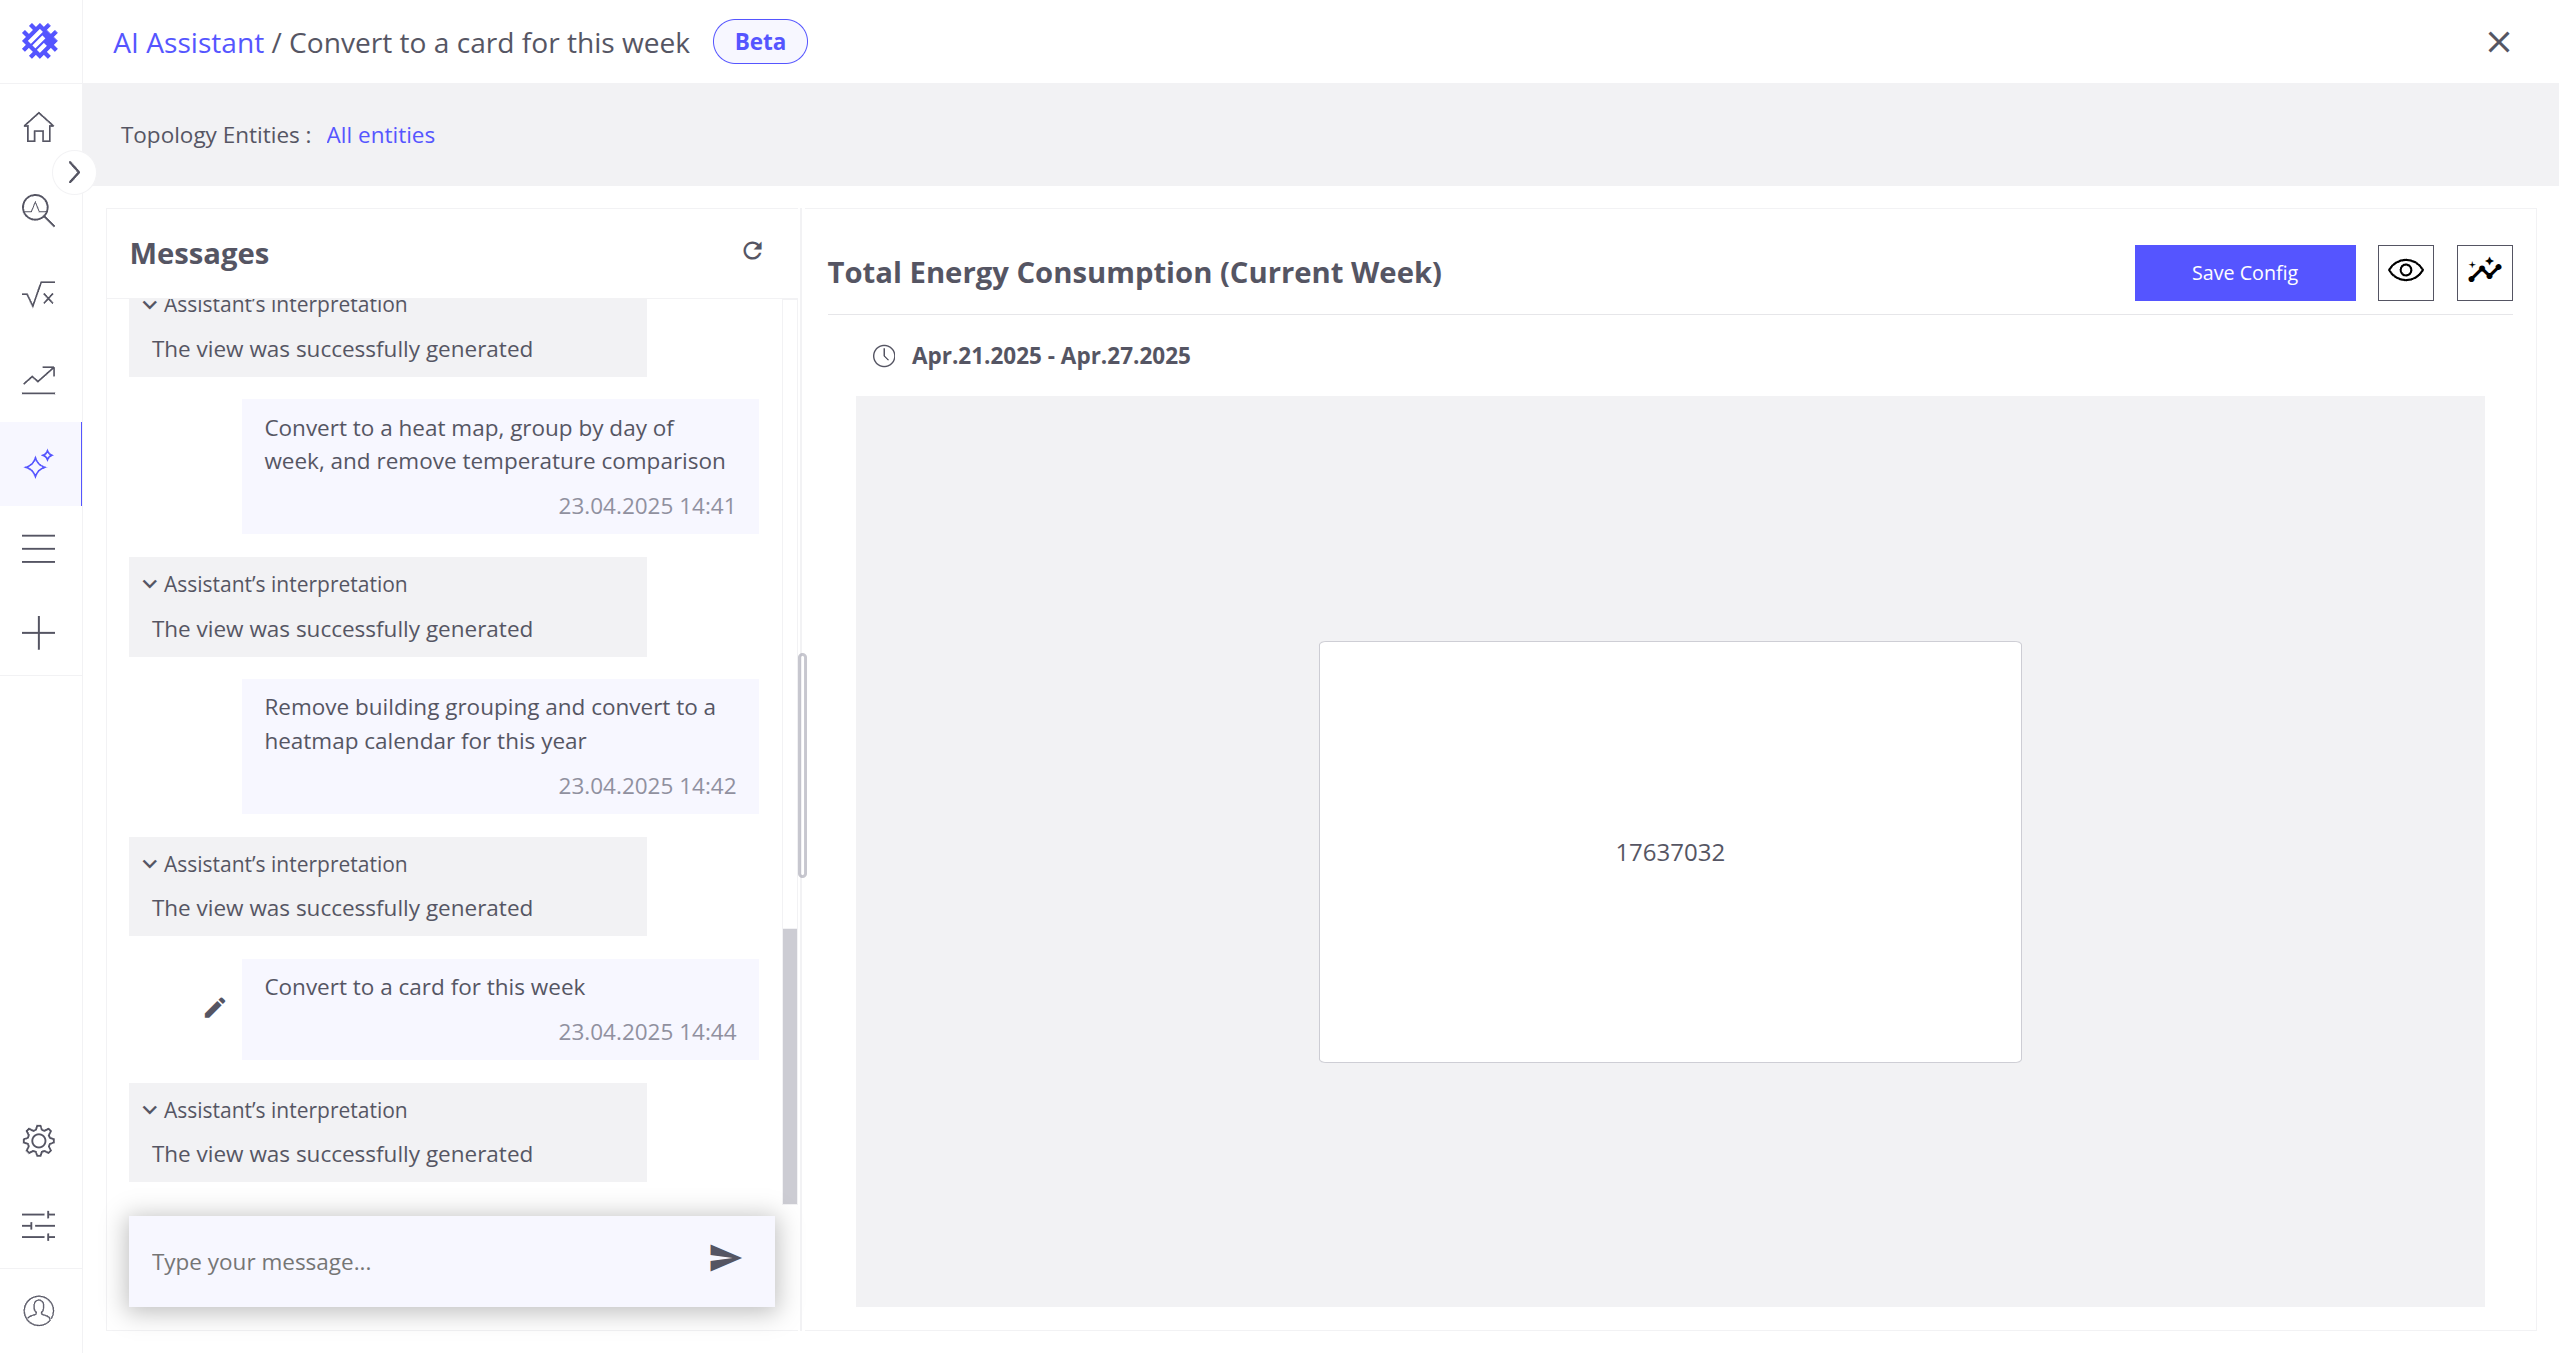Open the settings gear icon
This screenshot has width=2559, height=1353.
tap(39, 1141)
